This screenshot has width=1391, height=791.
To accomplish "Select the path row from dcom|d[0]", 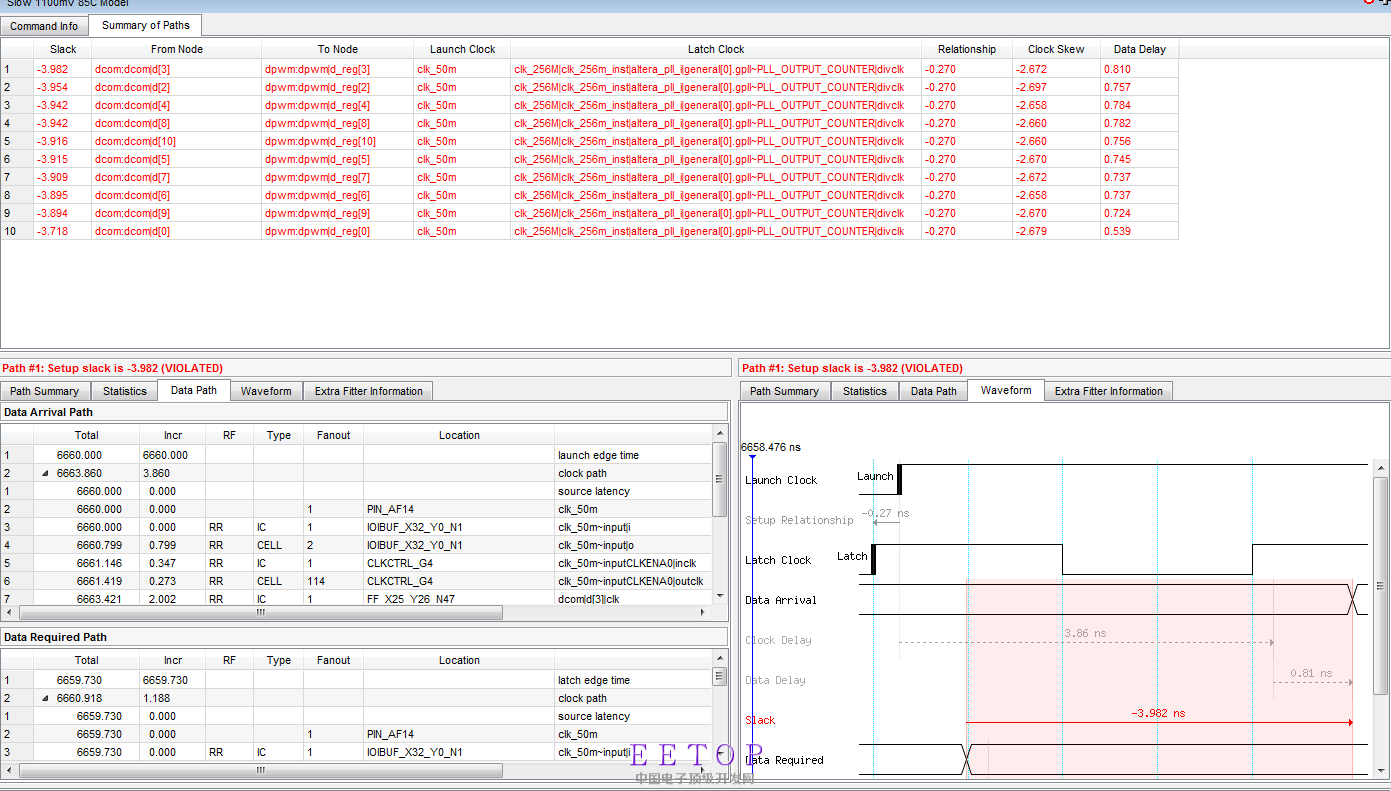I will (132, 231).
